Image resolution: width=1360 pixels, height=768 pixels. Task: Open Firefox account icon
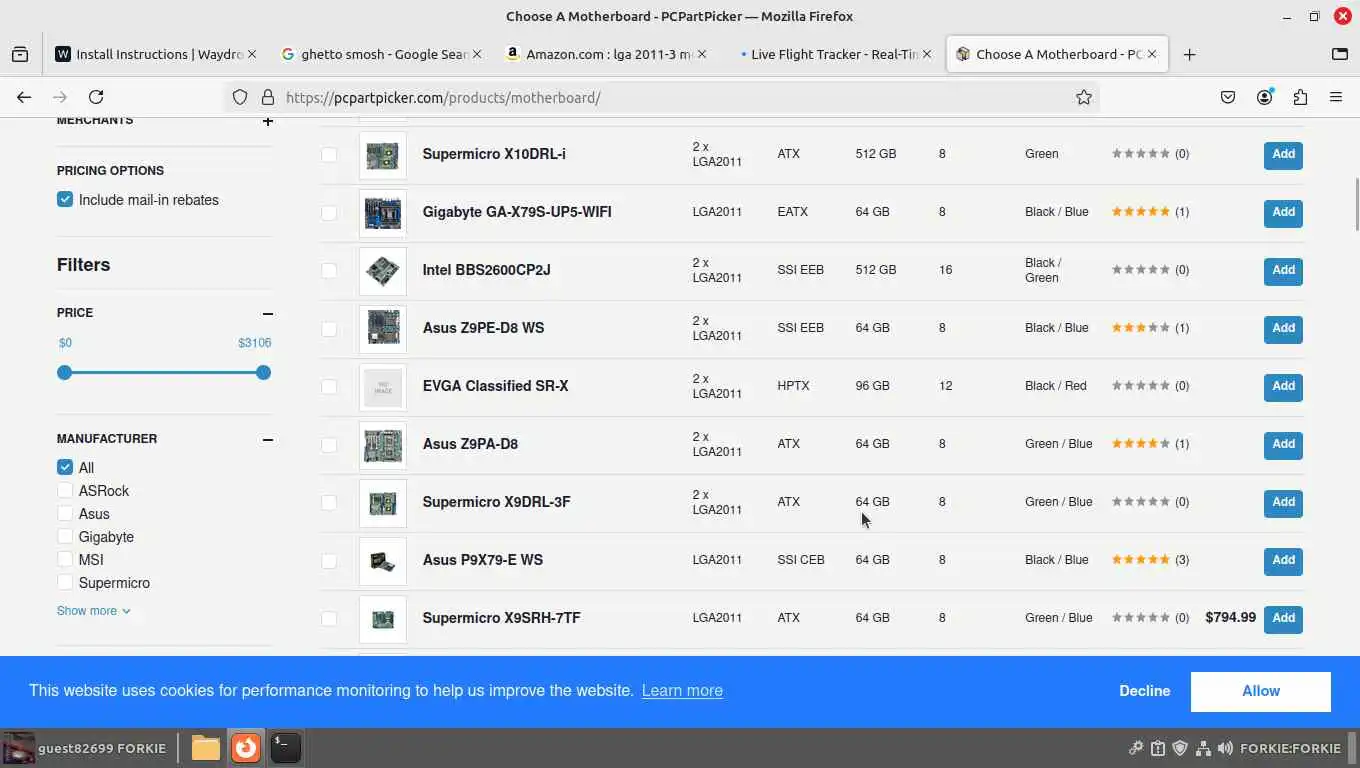click(1265, 97)
